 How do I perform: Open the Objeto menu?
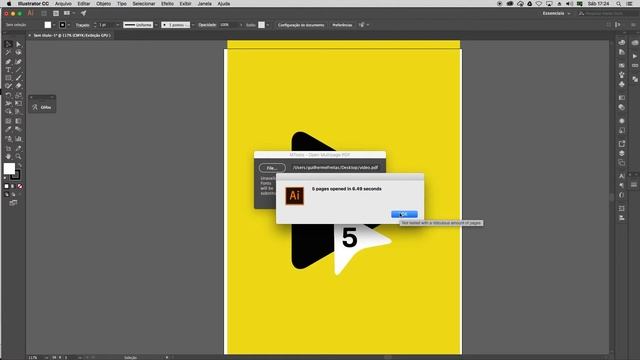coord(104,4)
